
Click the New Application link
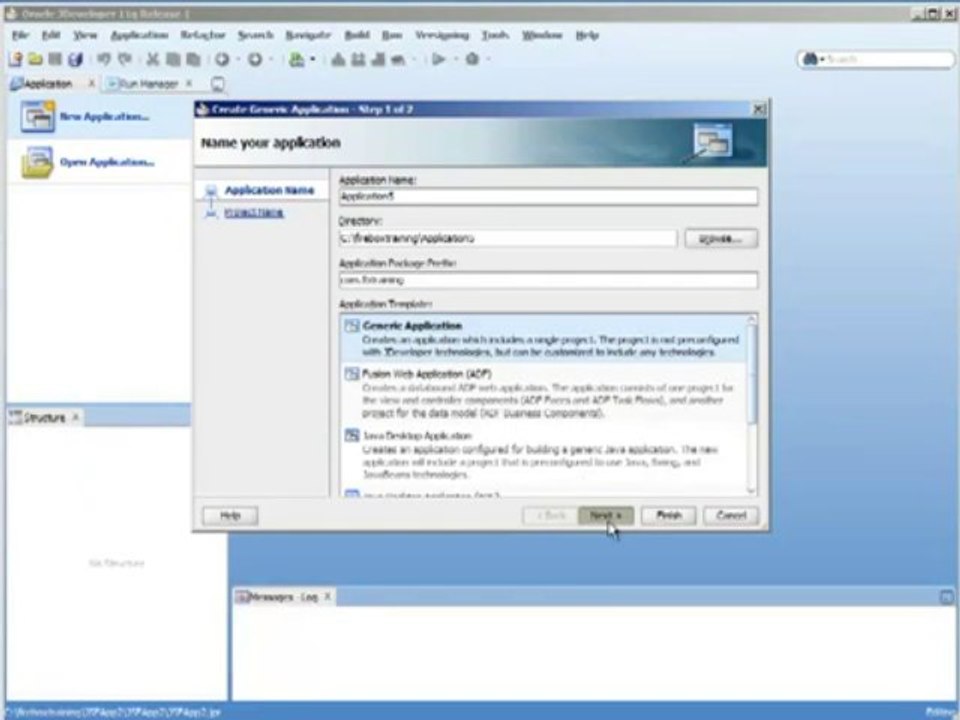point(104,116)
